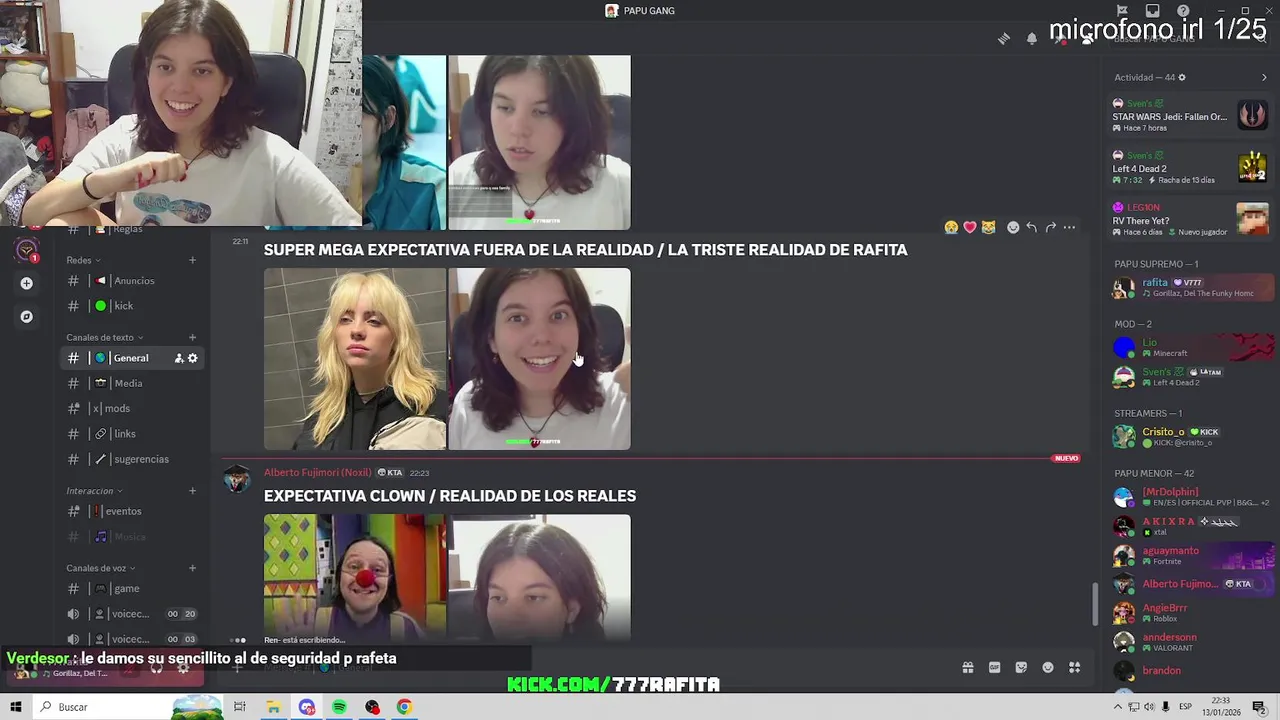Create channel in Redes category

click(x=192, y=260)
